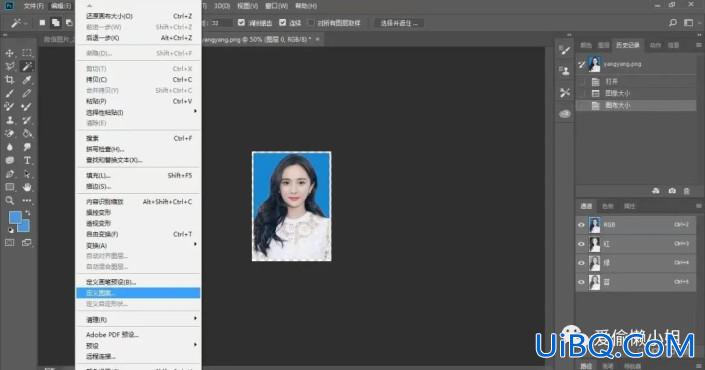Select the Eyedropper tool

click(27, 80)
